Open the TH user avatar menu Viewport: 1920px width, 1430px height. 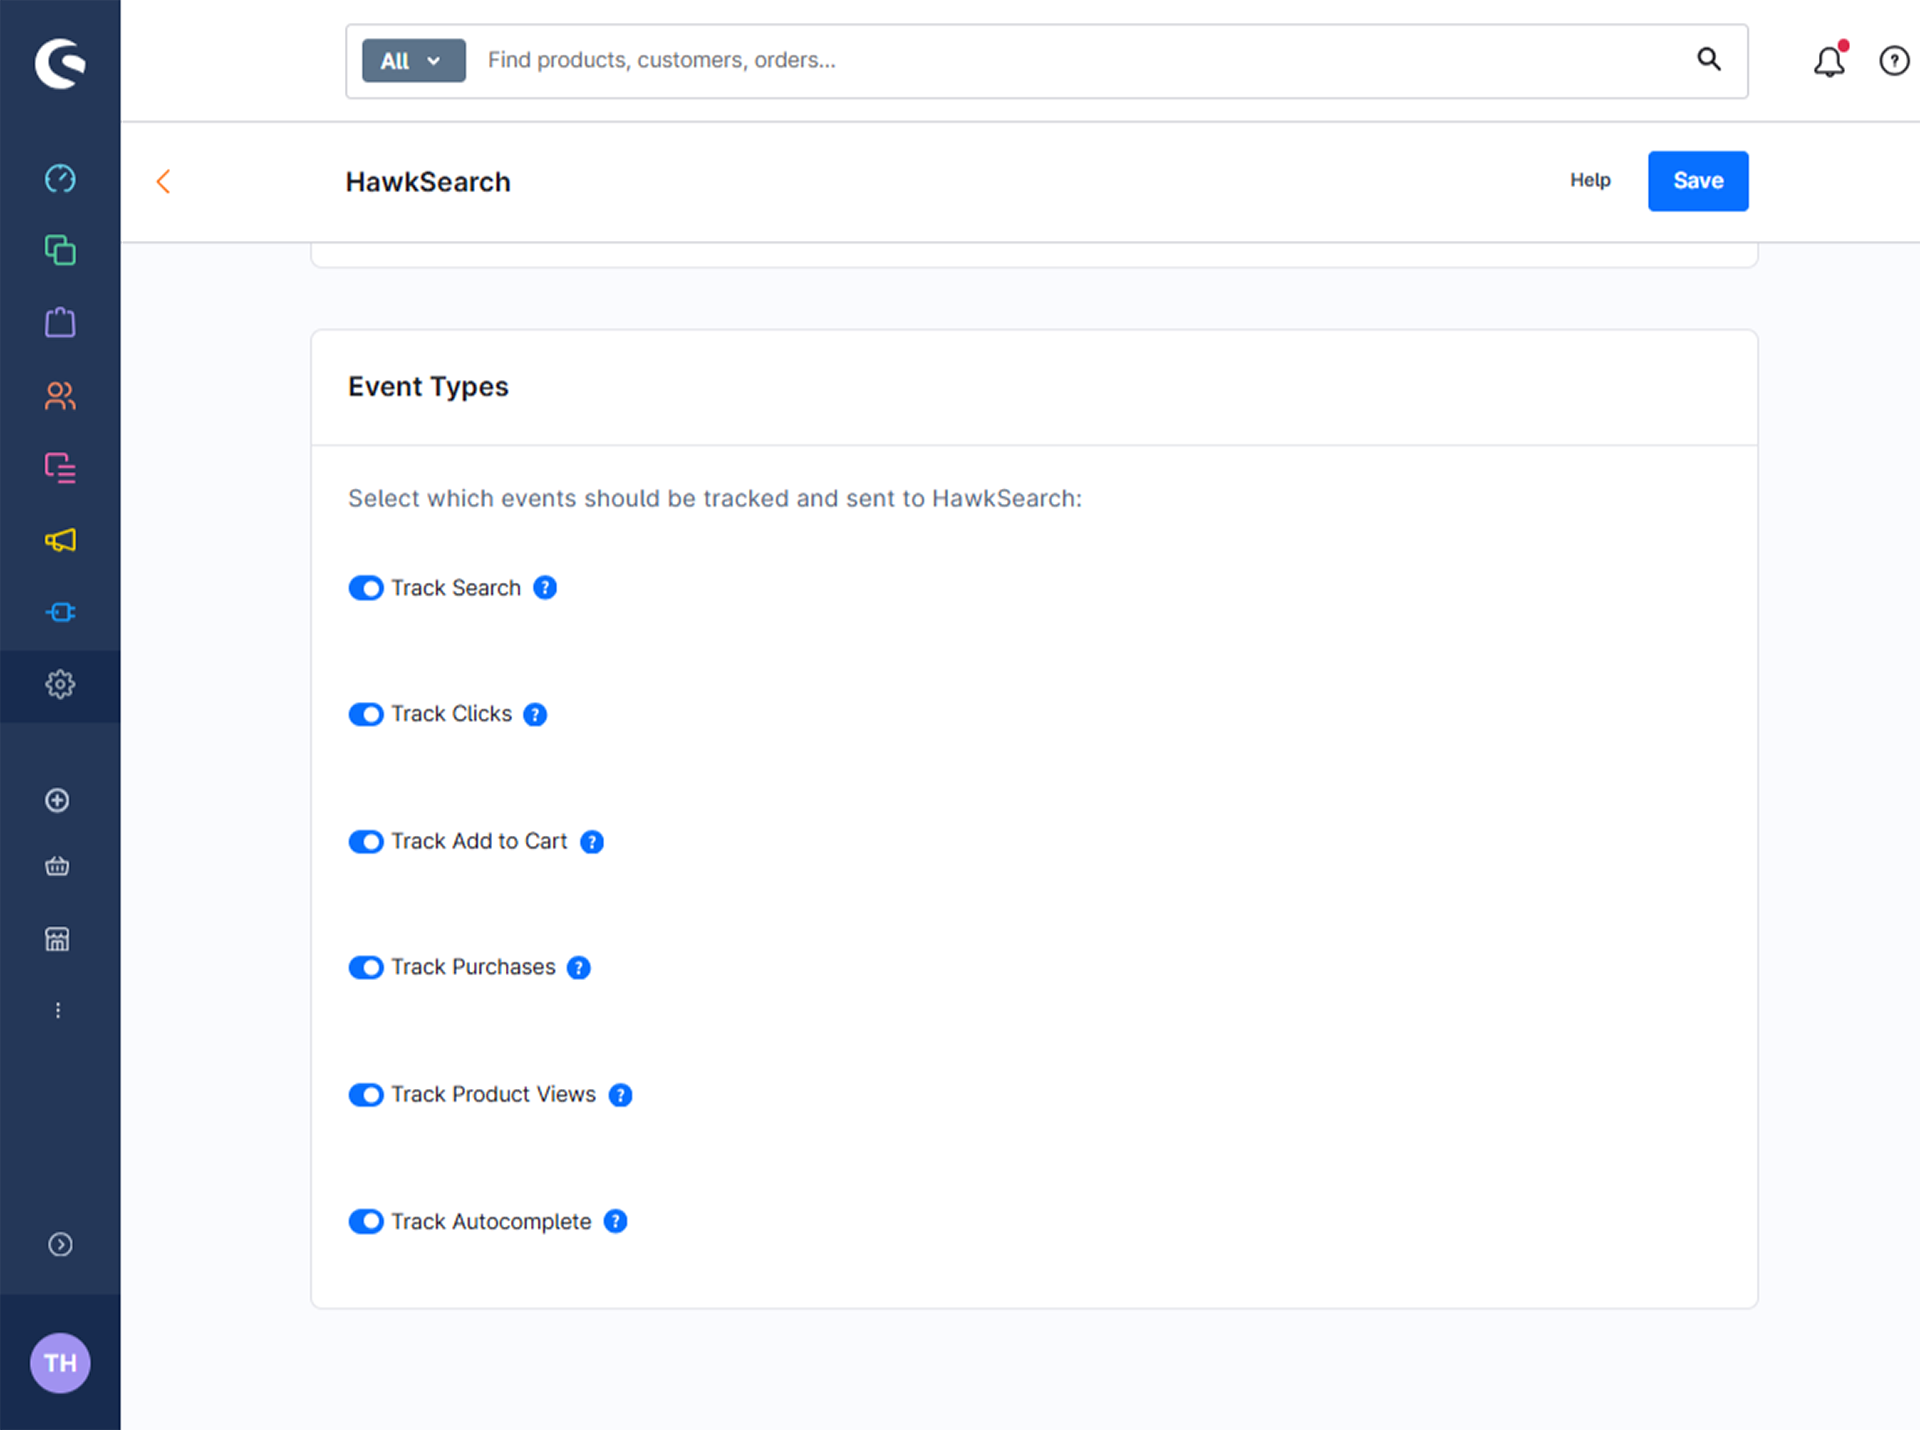[60, 1363]
